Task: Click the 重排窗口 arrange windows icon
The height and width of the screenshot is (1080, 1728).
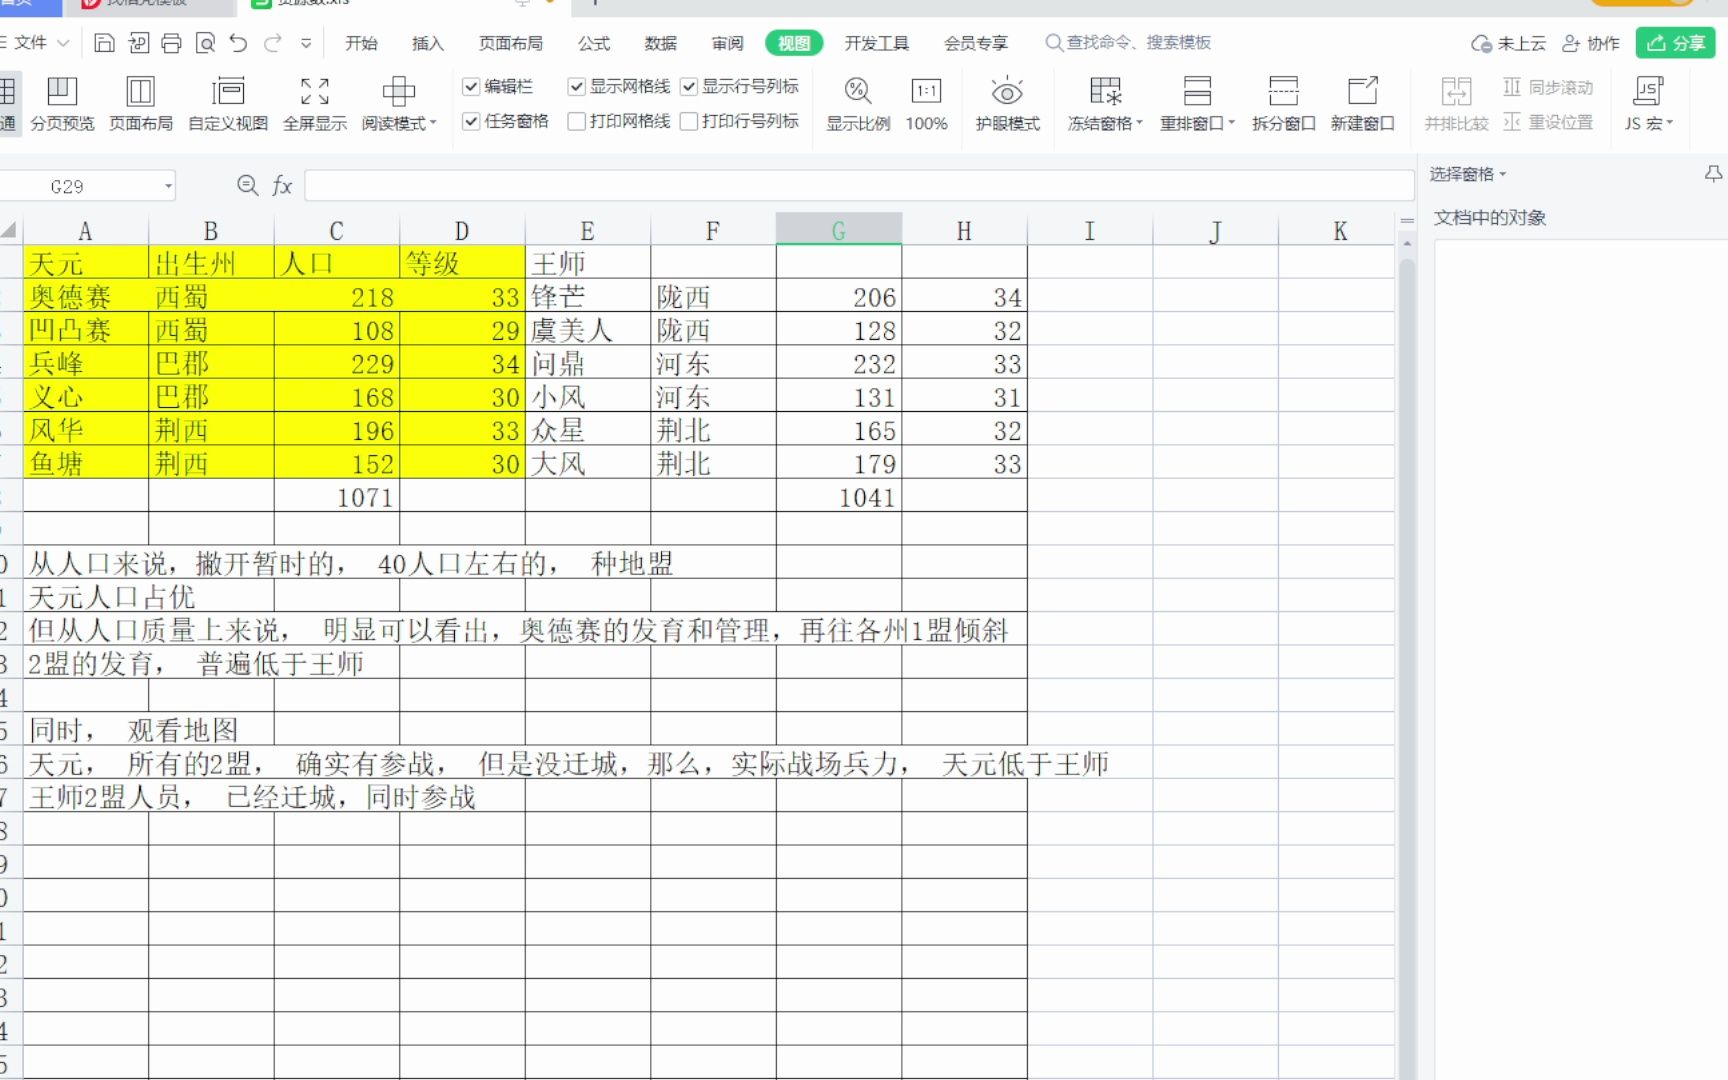Action: click(x=1197, y=91)
